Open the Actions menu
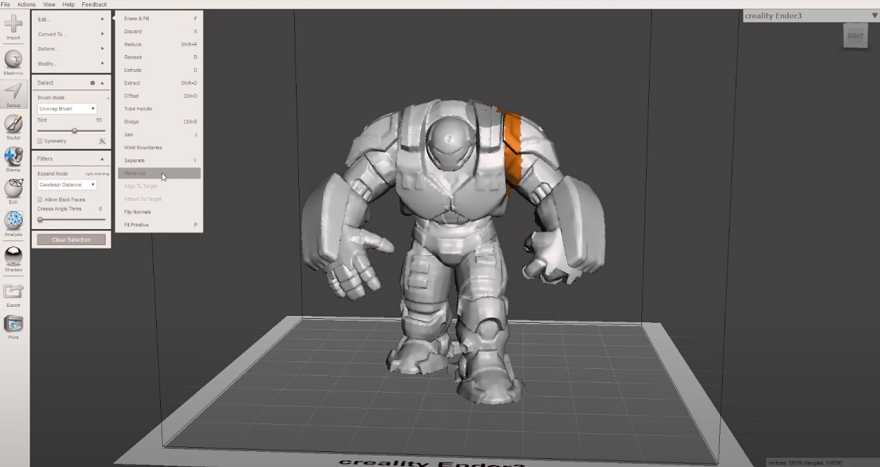The image size is (880, 467). click(x=26, y=4)
